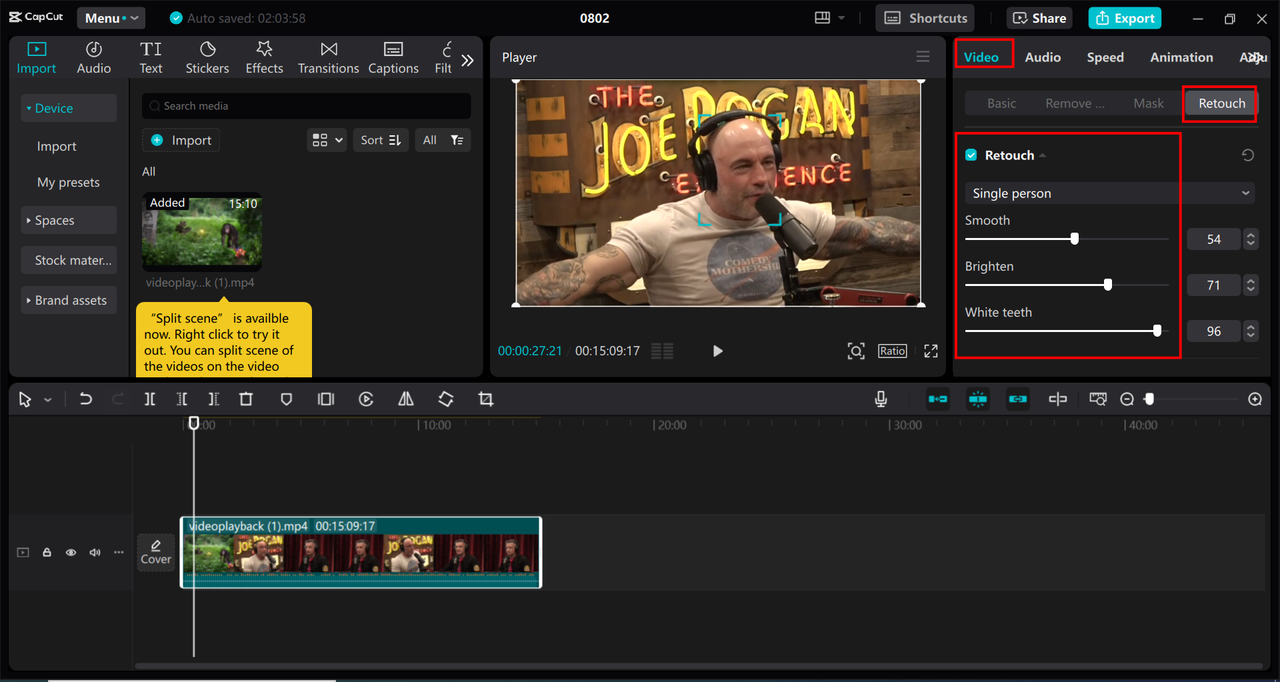Click the Mirror flip icon in timeline toolbar
This screenshot has width=1280, height=682.
406,399
